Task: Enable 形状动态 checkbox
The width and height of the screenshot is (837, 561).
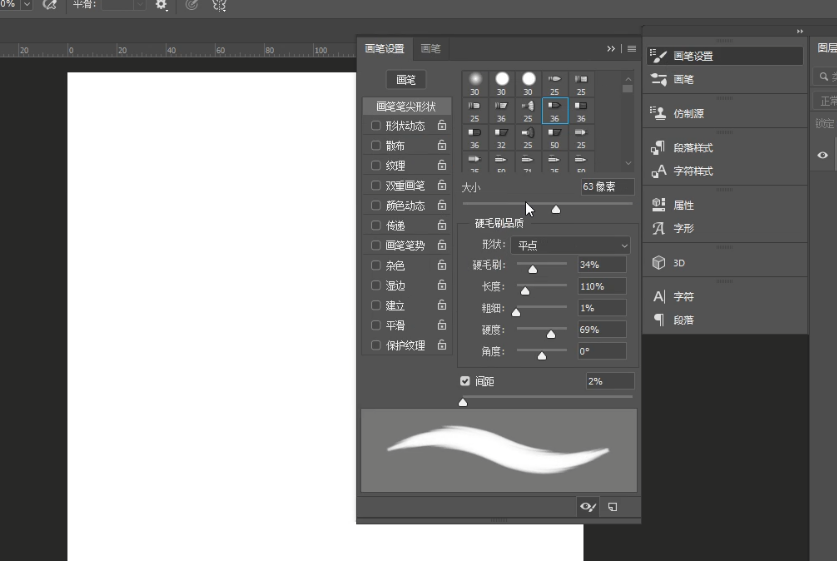Action: [x=376, y=125]
